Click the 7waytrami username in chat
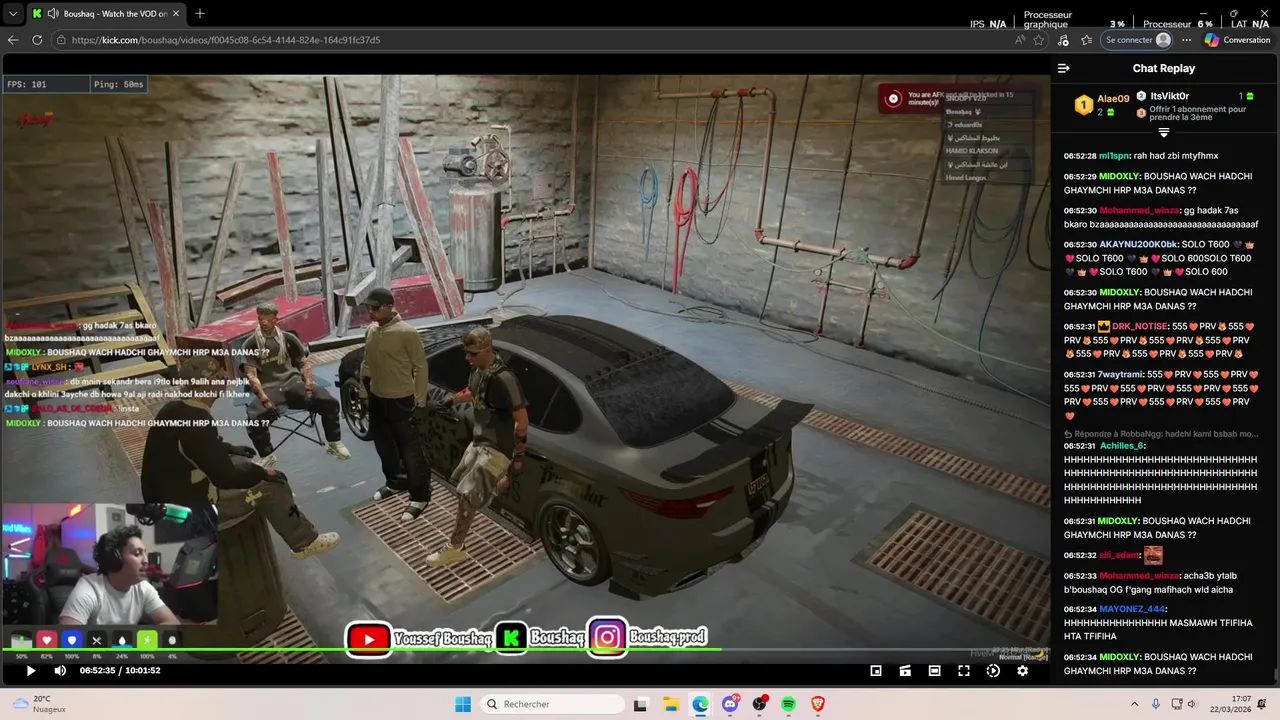Viewport: 1280px width, 720px height. coord(1120,375)
